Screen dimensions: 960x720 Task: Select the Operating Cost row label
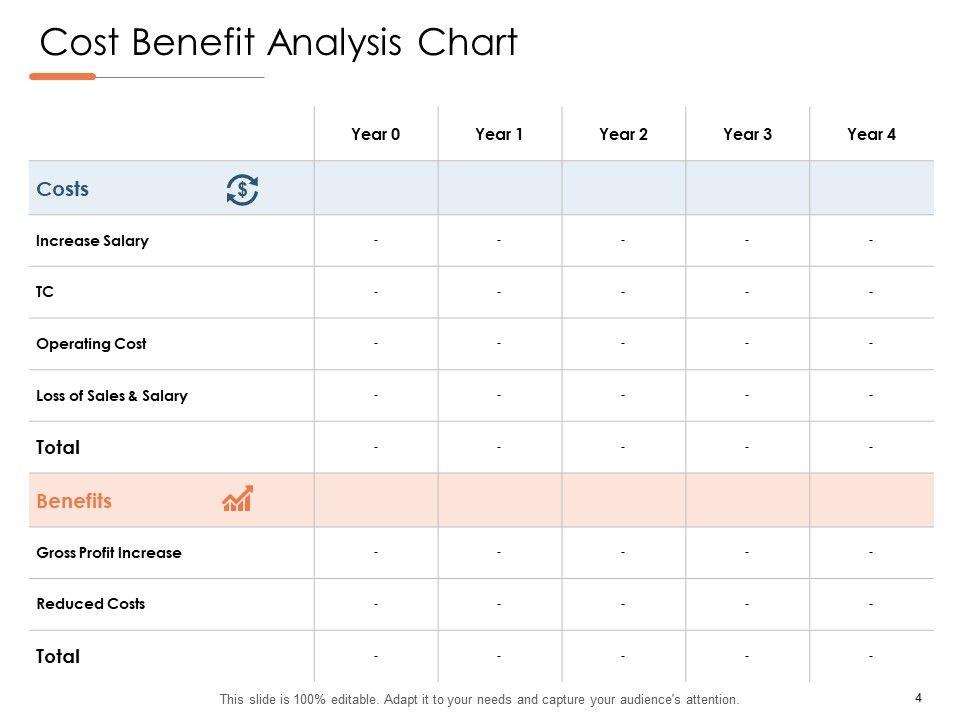point(91,344)
